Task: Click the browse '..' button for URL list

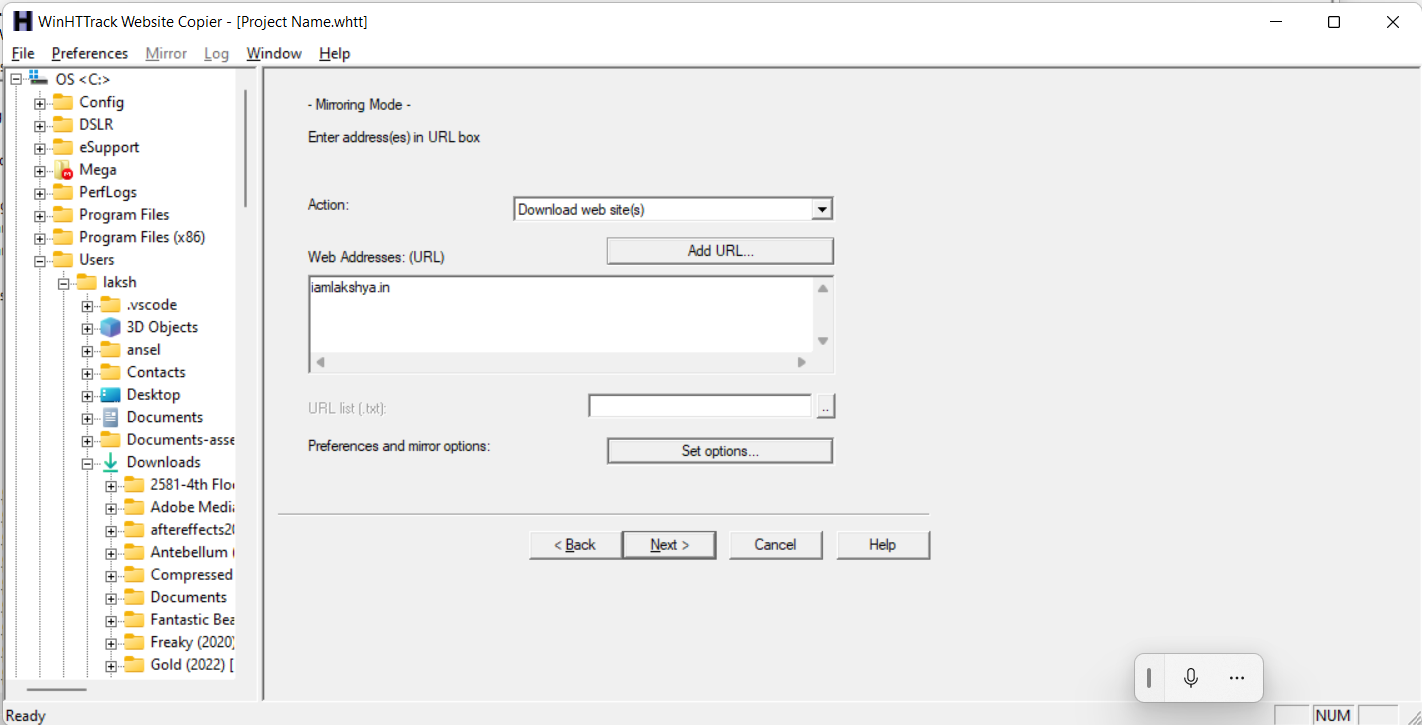Action: pyautogui.click(x=826, y=406)
